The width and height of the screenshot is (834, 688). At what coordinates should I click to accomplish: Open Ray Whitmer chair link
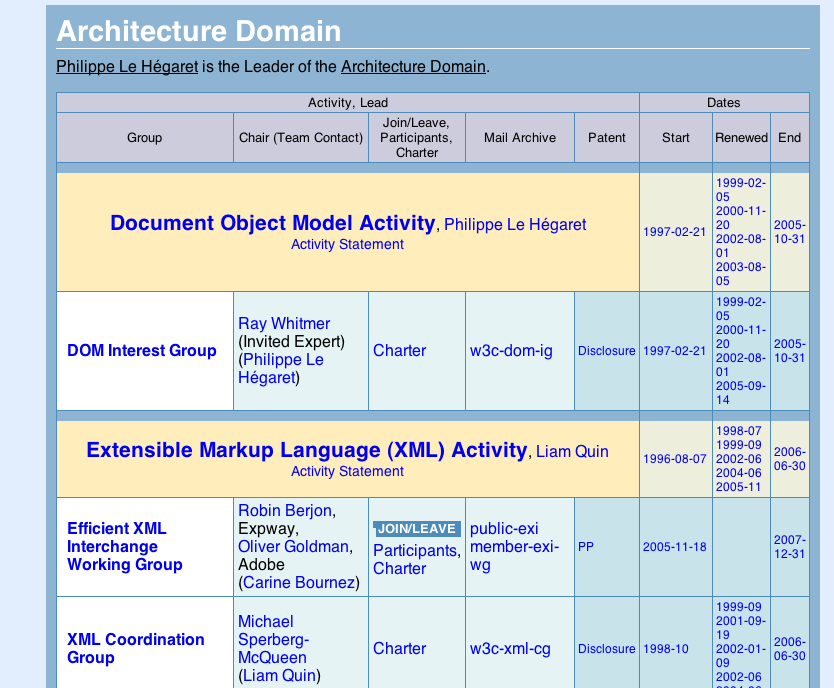click(284, 323)
